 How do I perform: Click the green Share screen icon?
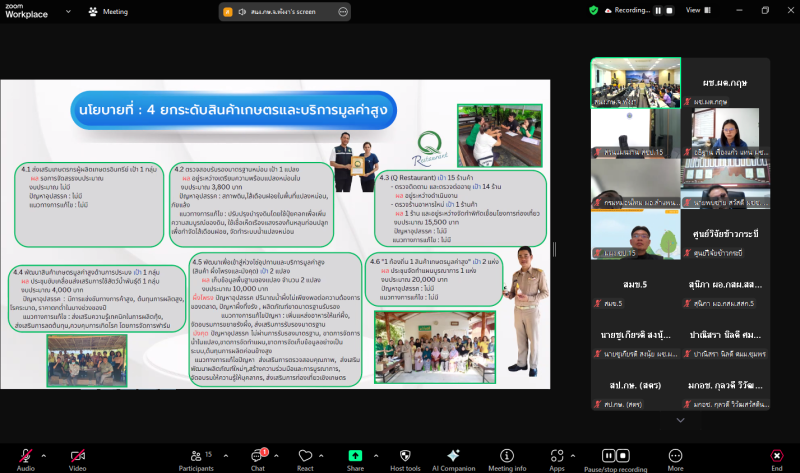[x=355, y=454]
